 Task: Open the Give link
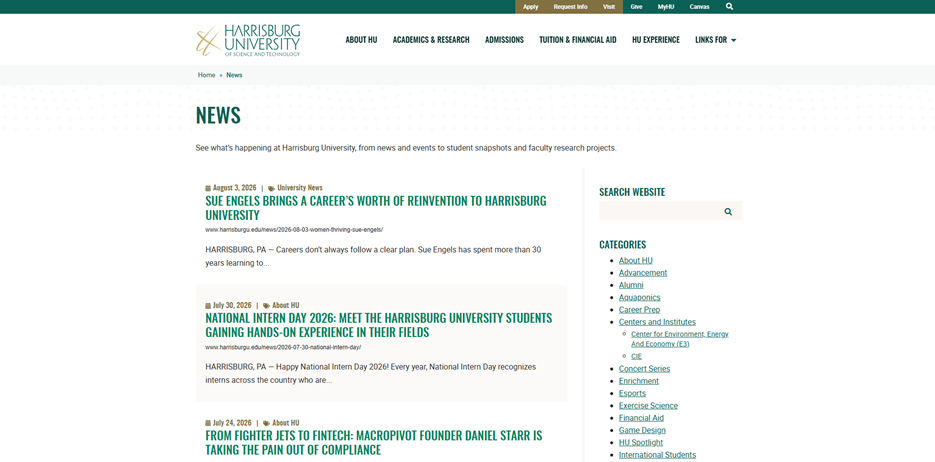click(636, 7)
